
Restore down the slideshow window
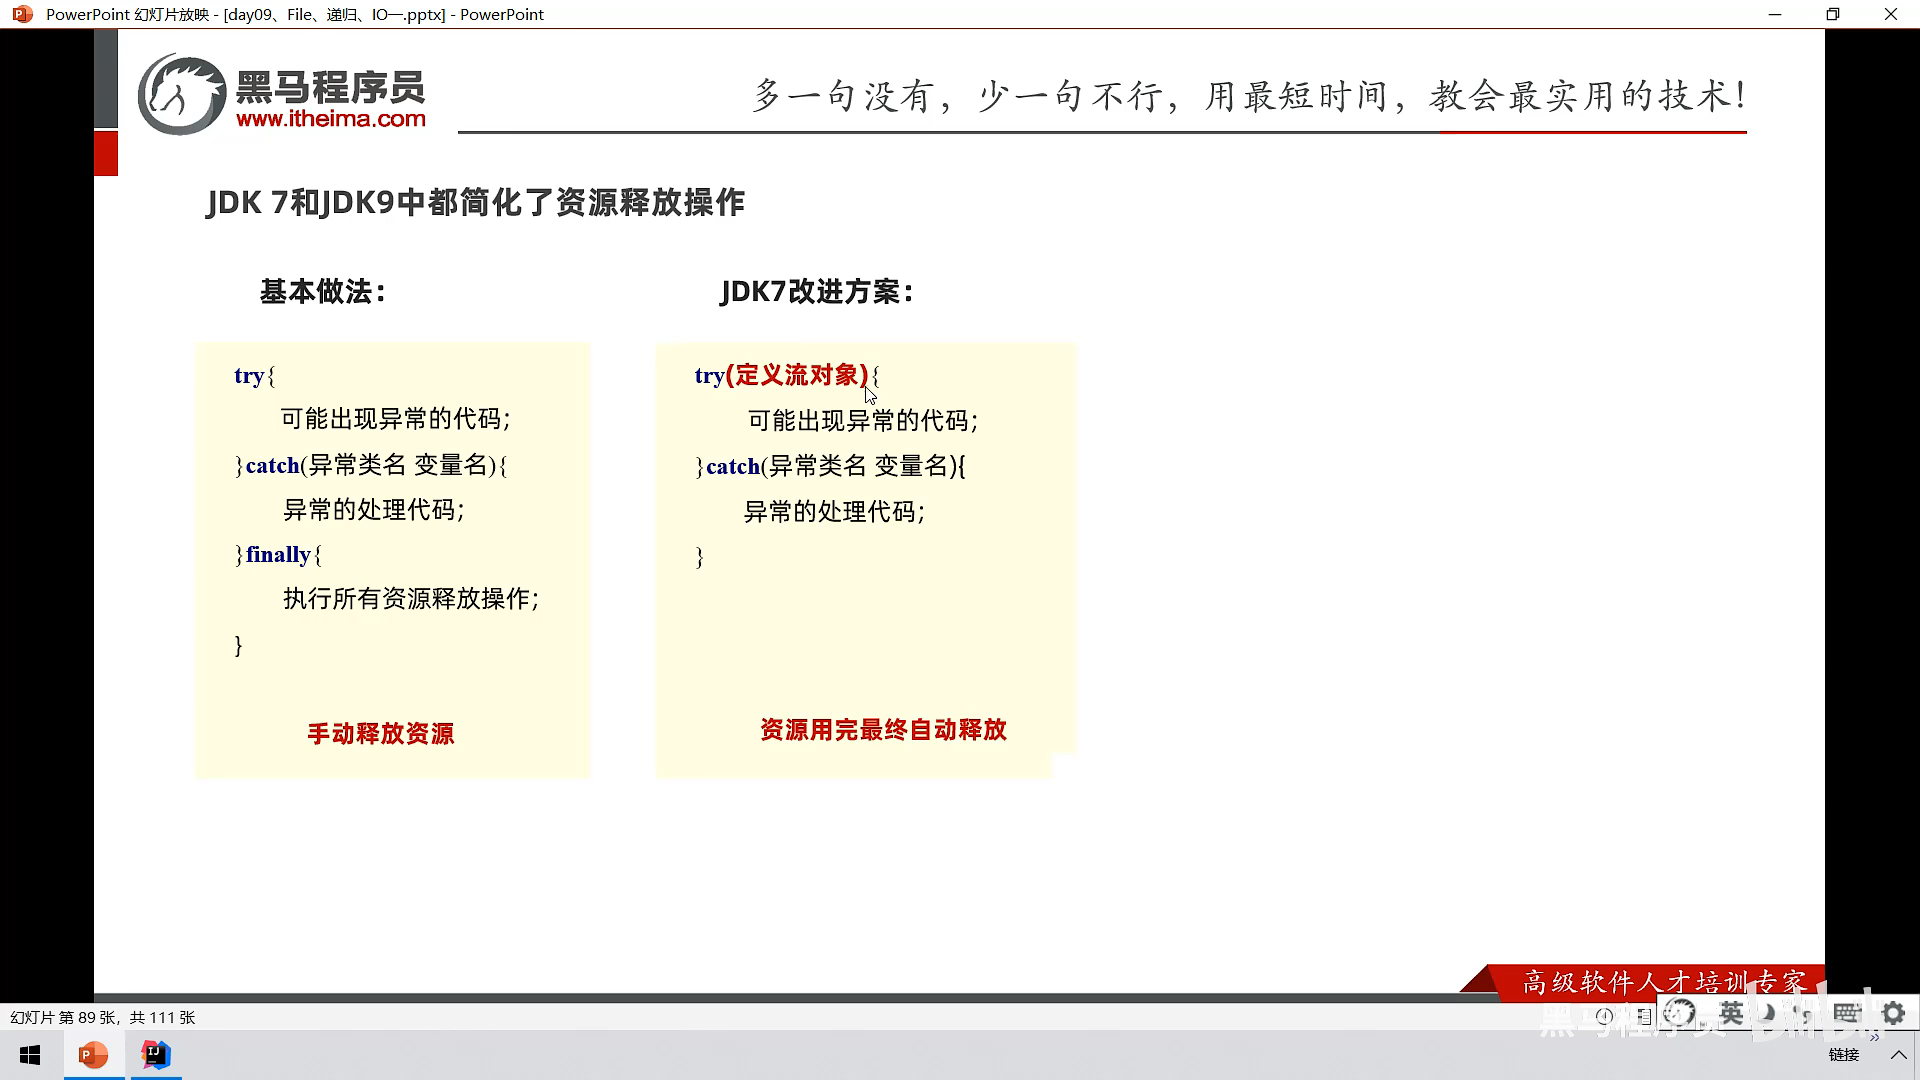click(1832, 14)
